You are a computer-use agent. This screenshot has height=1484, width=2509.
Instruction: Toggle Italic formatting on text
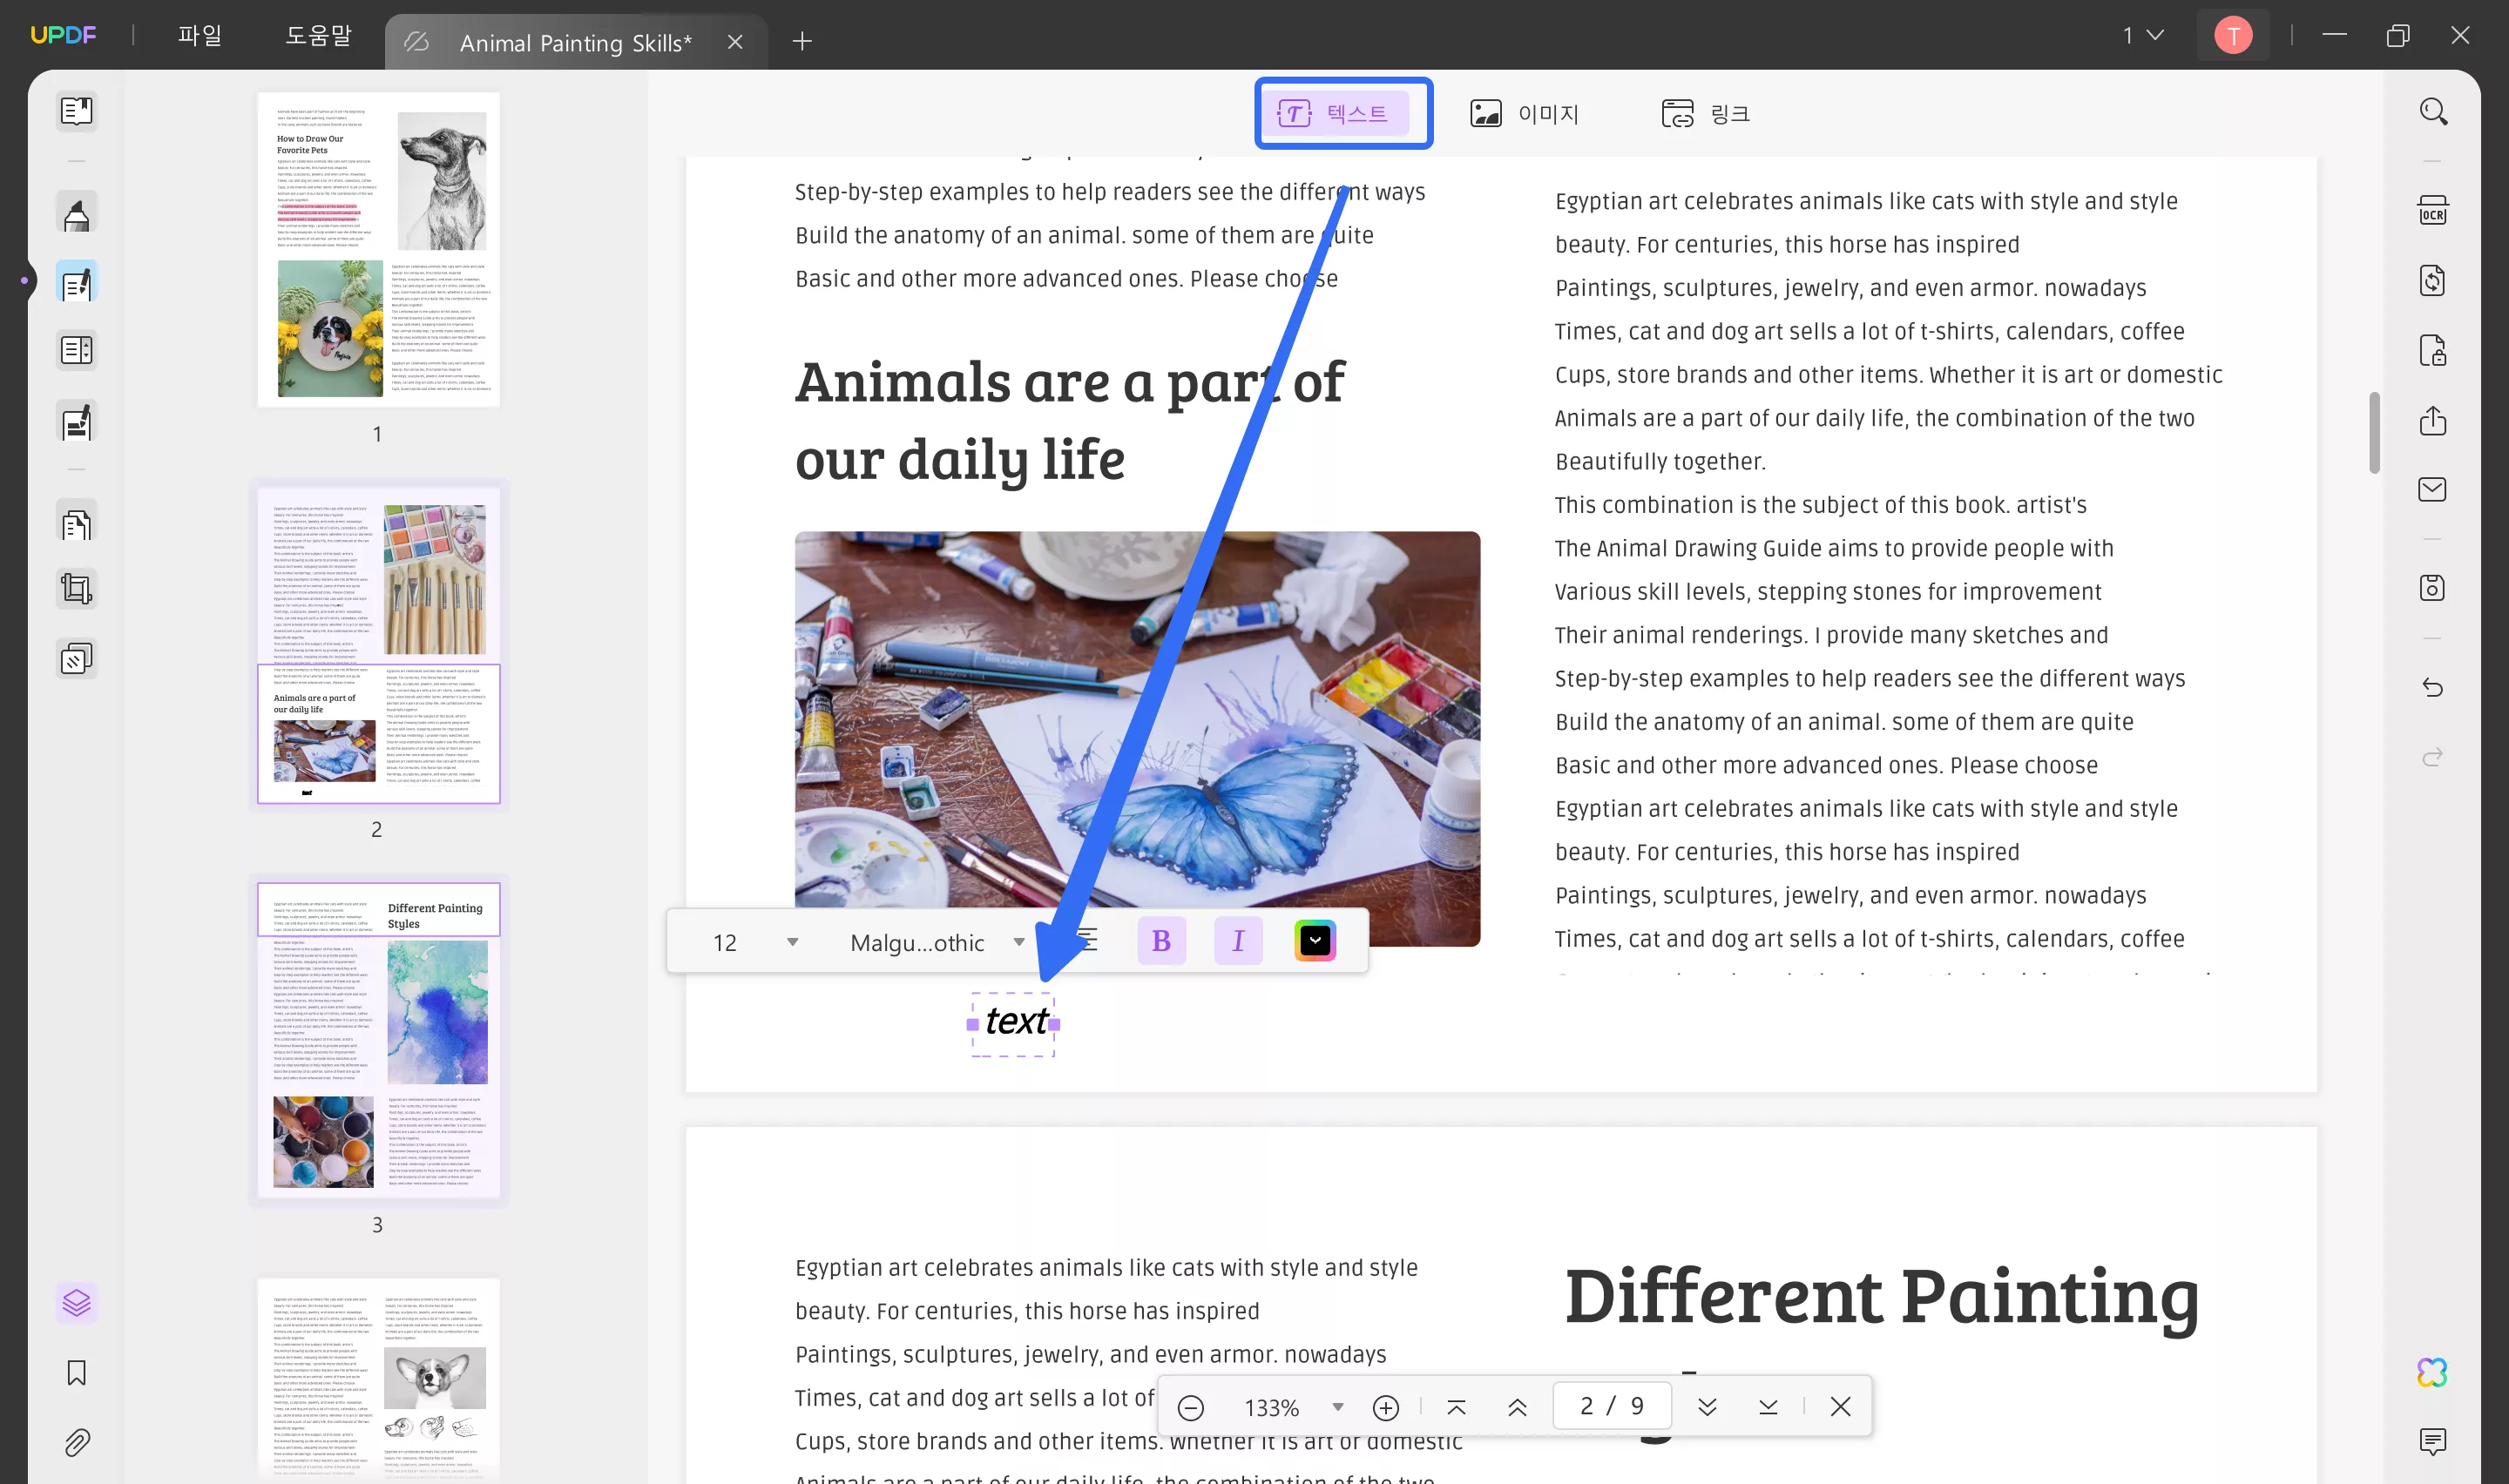coord(1239,940)
